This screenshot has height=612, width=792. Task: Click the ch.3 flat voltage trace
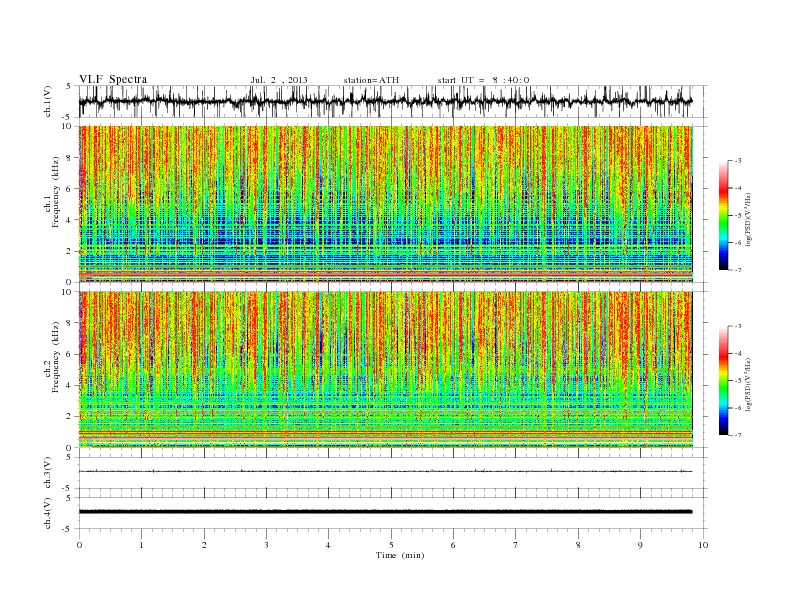[385, 471]
